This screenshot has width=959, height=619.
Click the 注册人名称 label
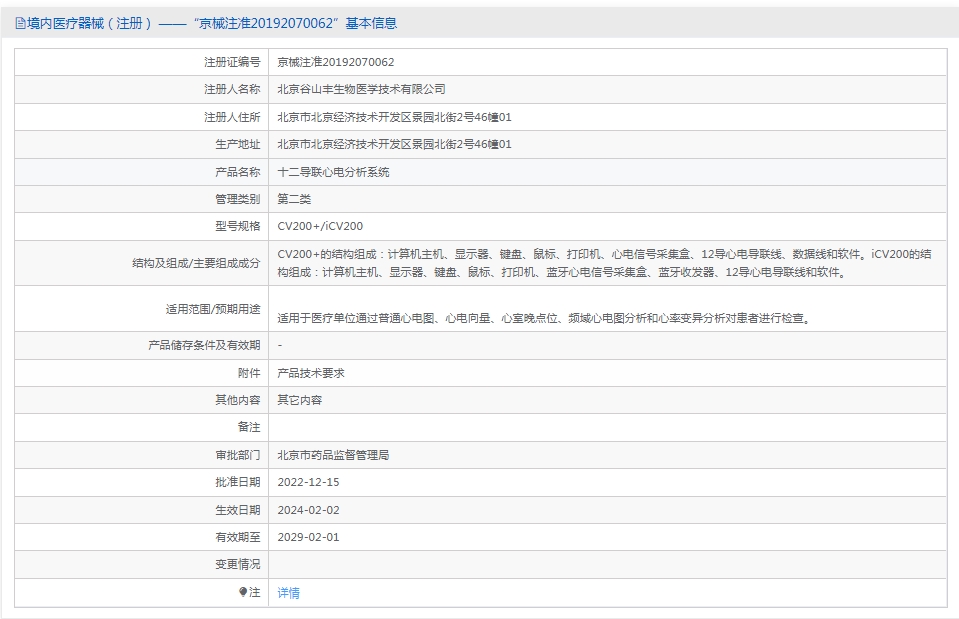click(232, 89)
